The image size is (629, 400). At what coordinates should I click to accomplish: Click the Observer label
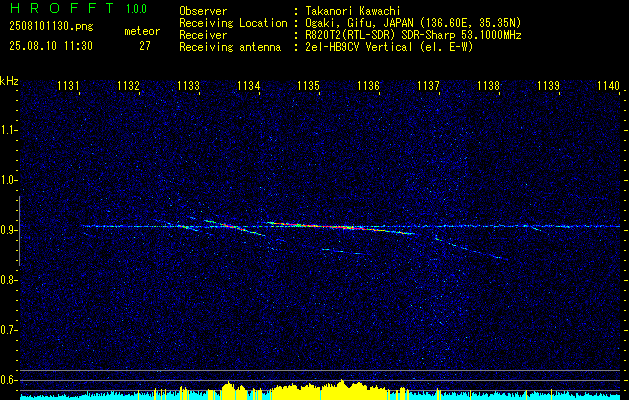click(203, 11)
